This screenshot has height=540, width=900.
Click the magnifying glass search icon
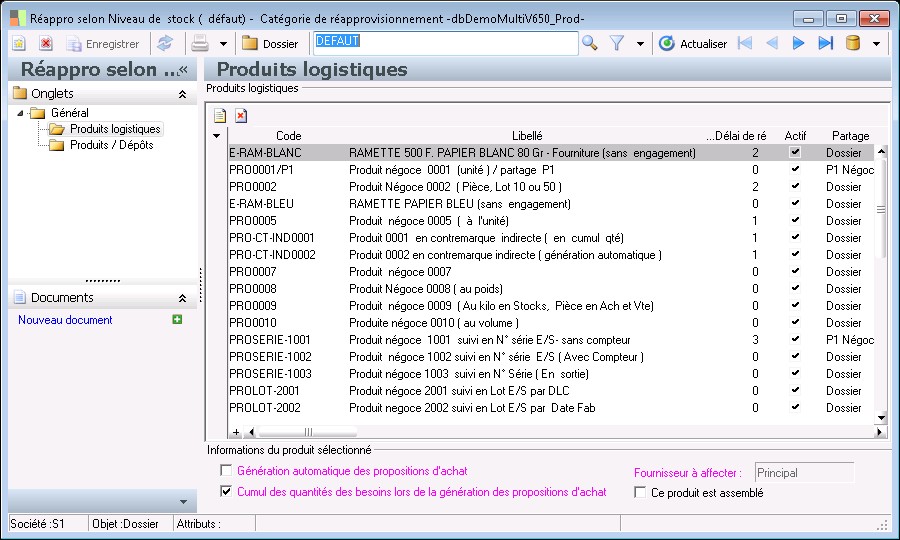[589, 44]
